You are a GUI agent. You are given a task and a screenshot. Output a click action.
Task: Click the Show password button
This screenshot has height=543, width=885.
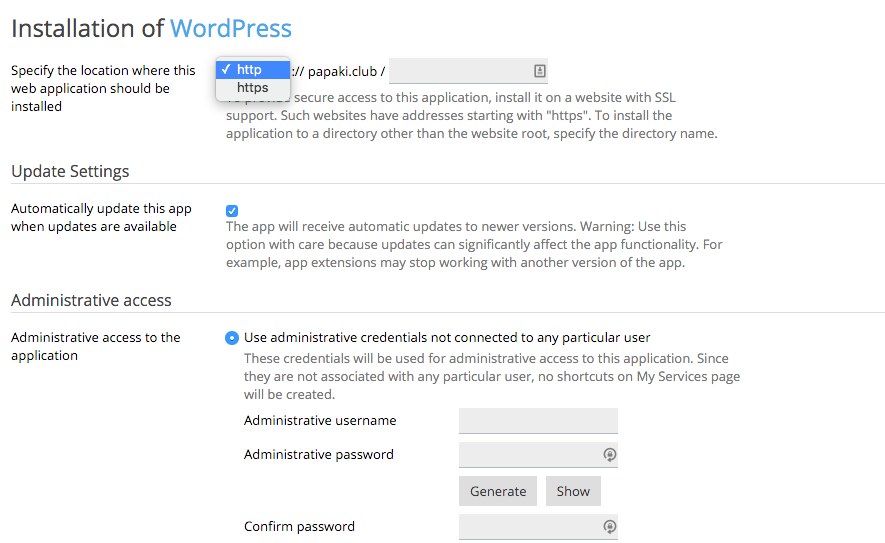coord(573,491)
